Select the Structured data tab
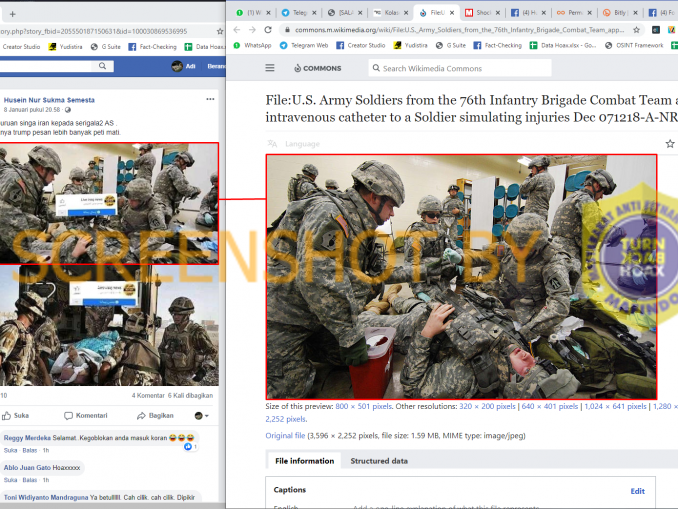 tap(379, 461)
